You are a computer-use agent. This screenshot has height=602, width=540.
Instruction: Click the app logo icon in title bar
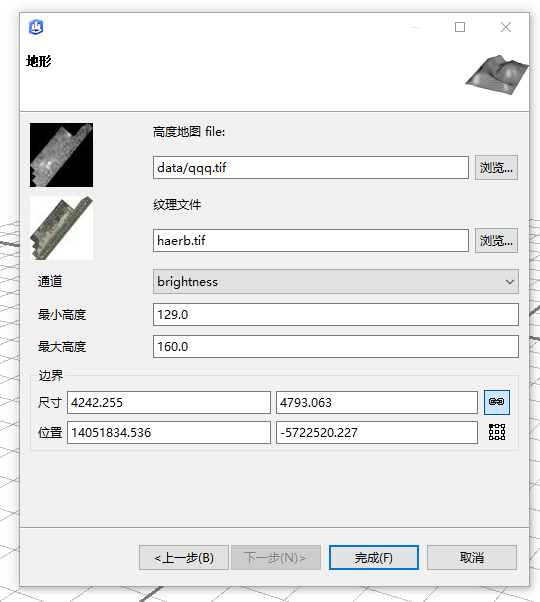click(36, 27)
